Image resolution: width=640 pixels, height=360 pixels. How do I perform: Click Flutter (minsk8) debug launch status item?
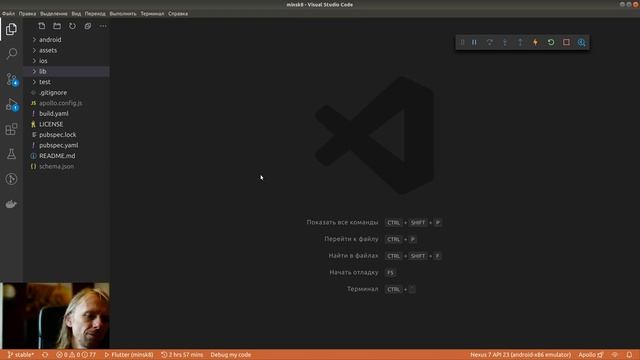coord(129,355)
